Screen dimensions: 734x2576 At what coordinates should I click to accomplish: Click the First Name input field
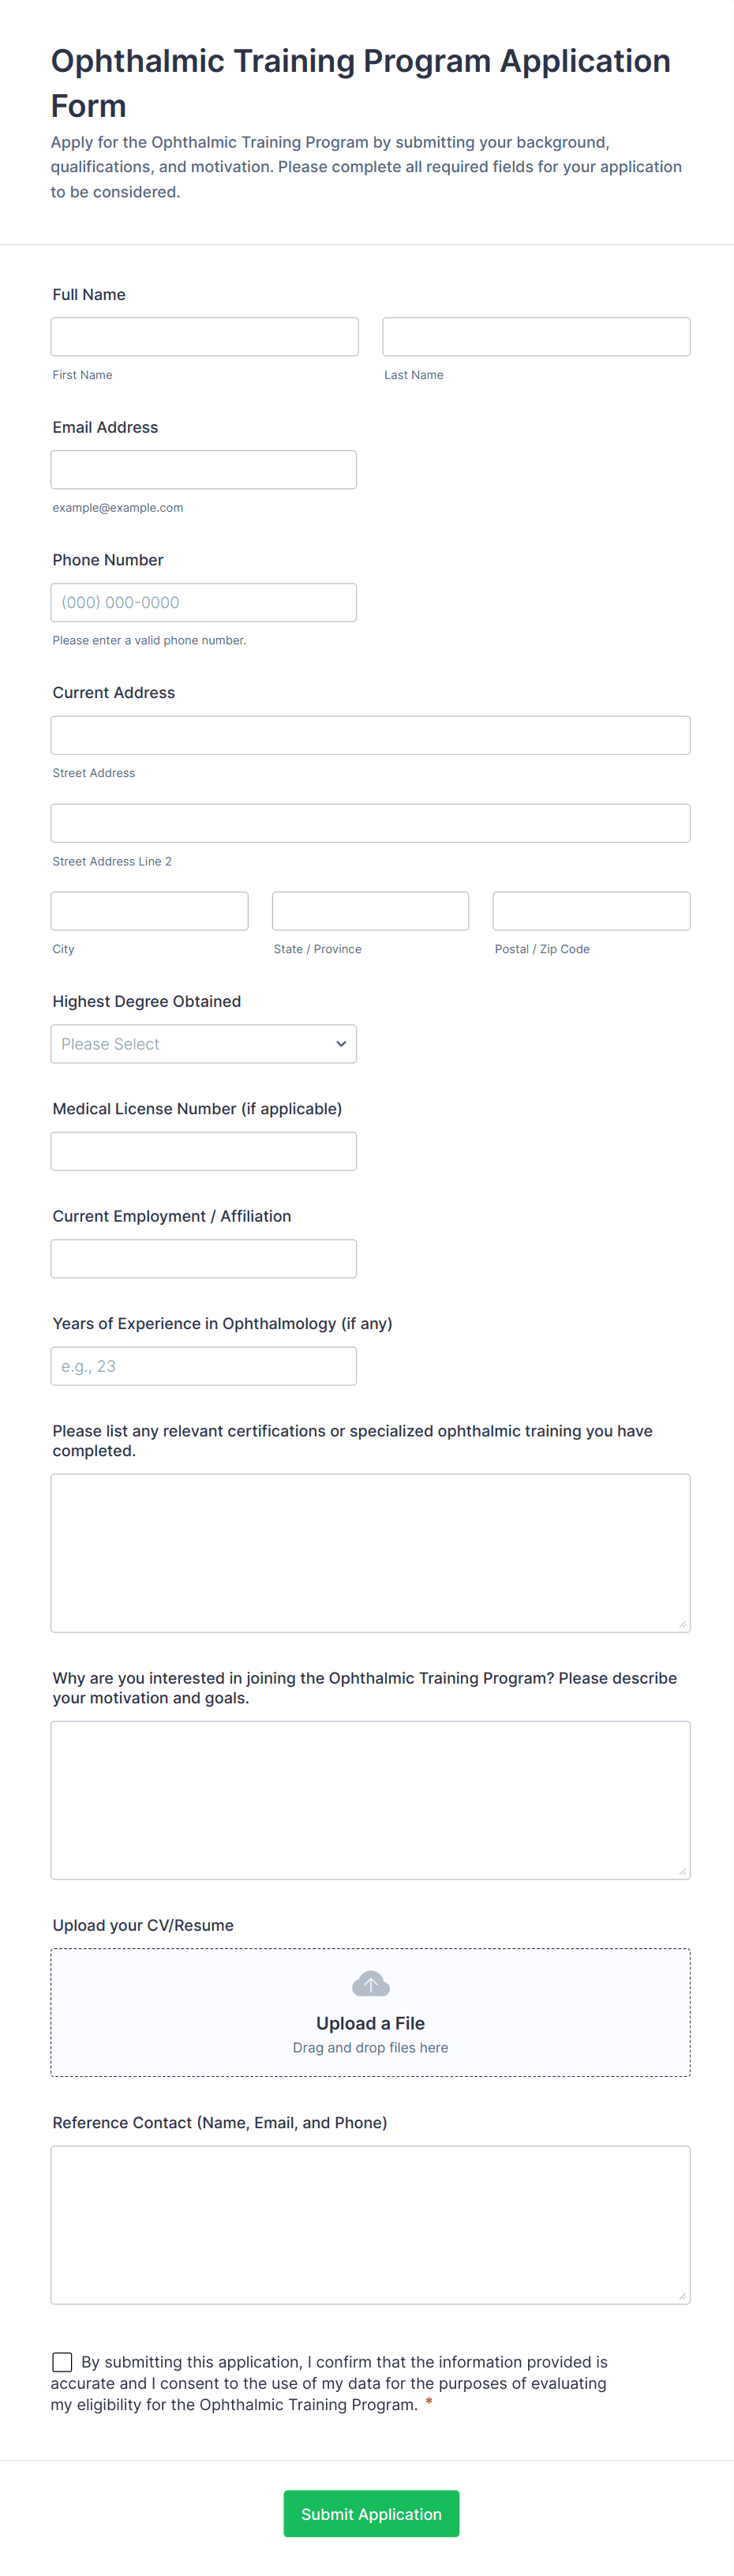pyautogui.click(x=204, y=336)
